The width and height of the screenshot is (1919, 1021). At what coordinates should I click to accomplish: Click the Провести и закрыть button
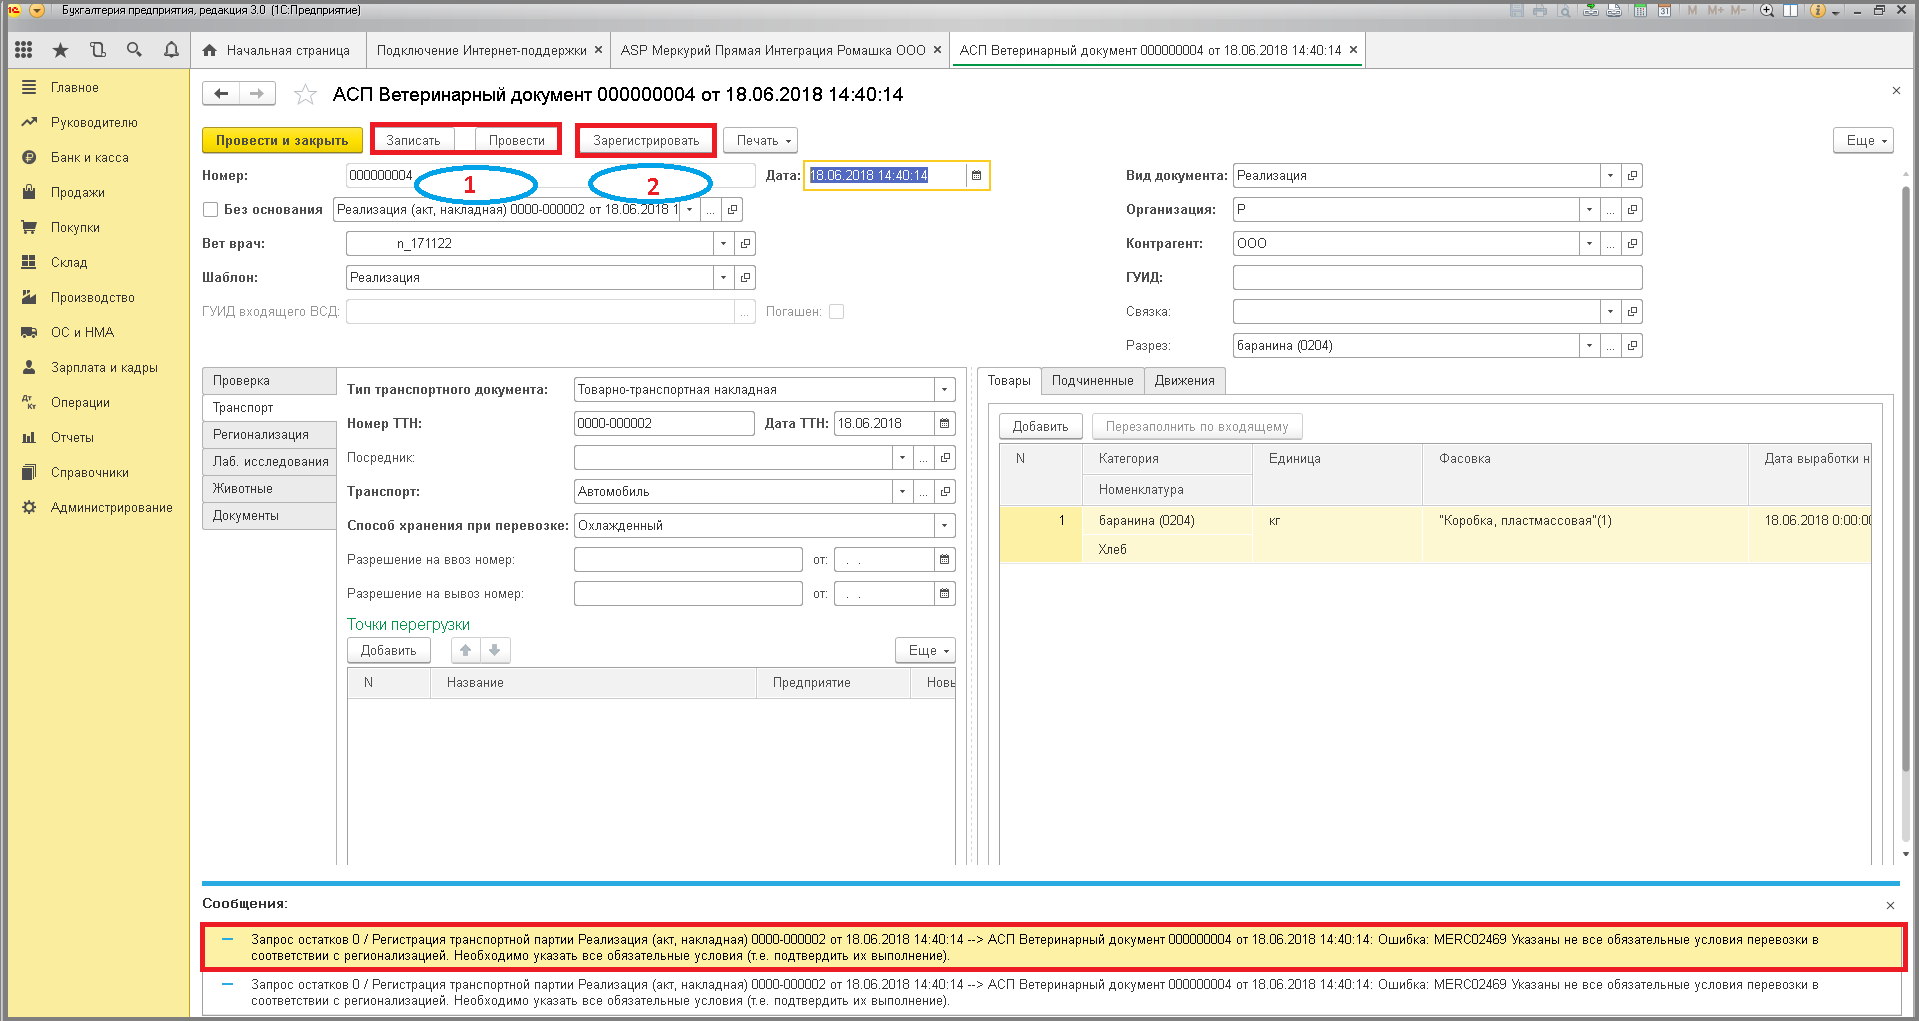[x=282, y=141]
